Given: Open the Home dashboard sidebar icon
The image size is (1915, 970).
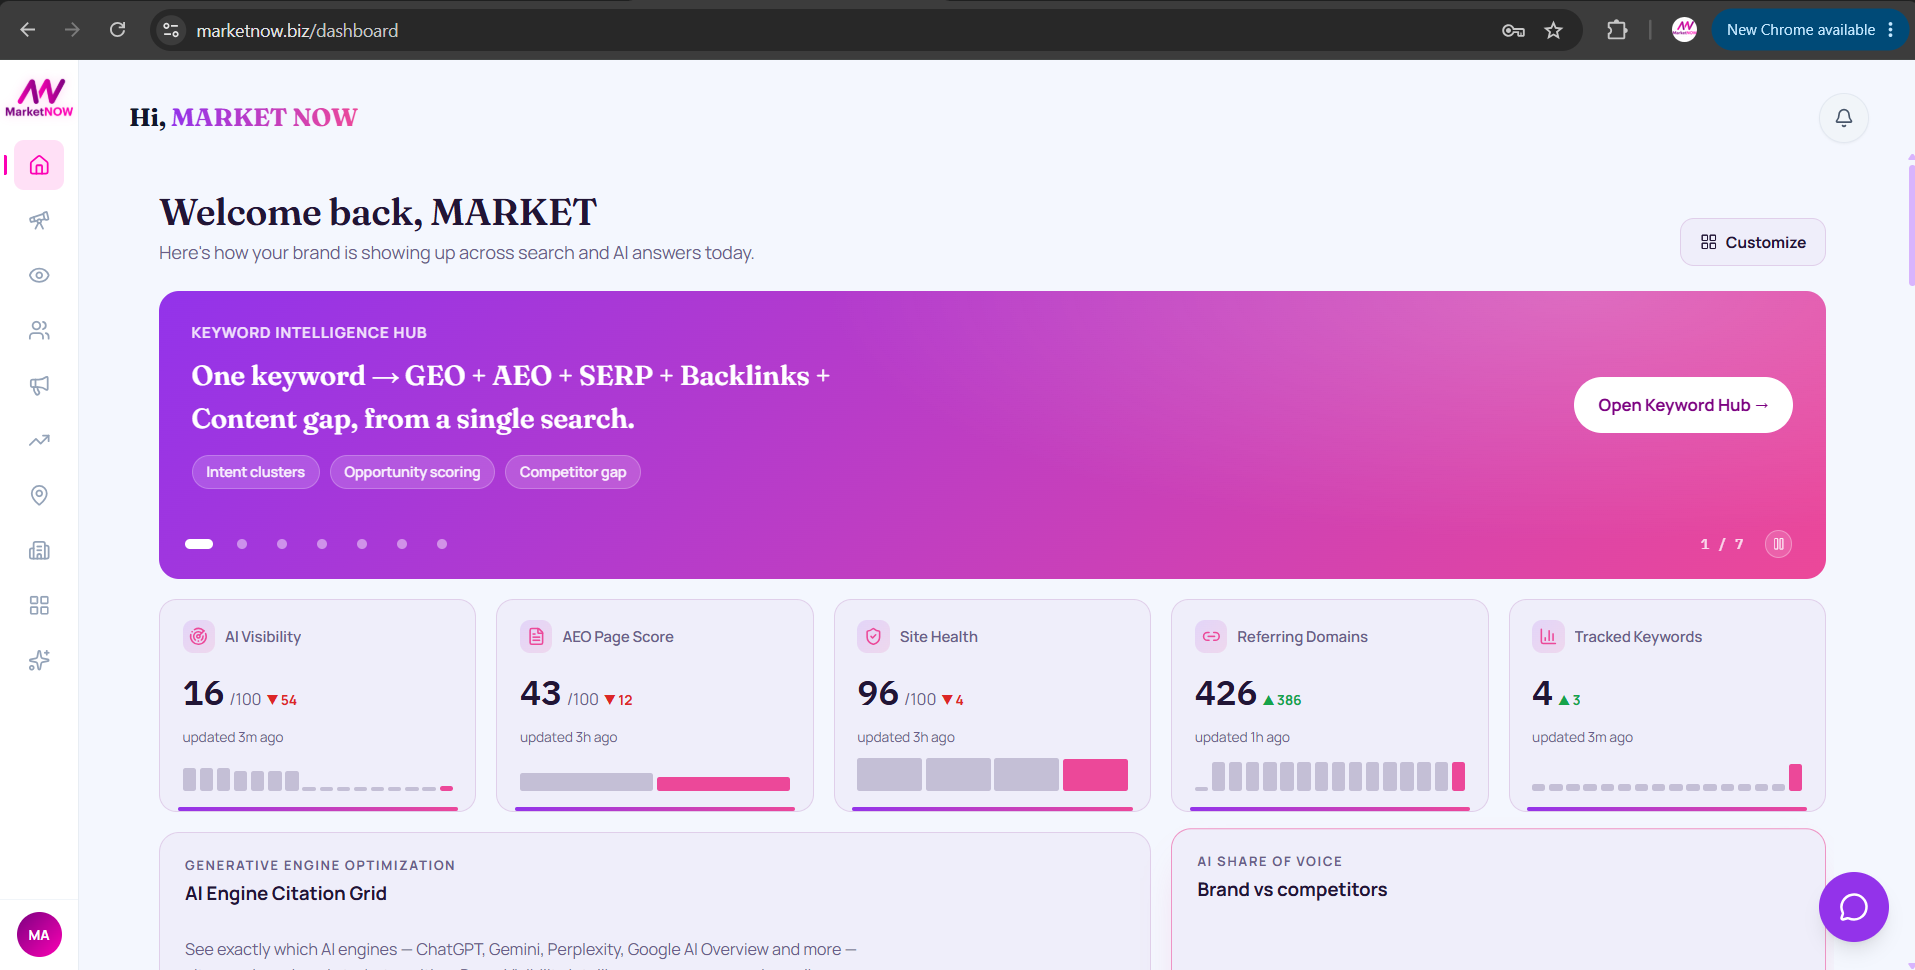Looking at the screenshot, I should tap(39, 165).
